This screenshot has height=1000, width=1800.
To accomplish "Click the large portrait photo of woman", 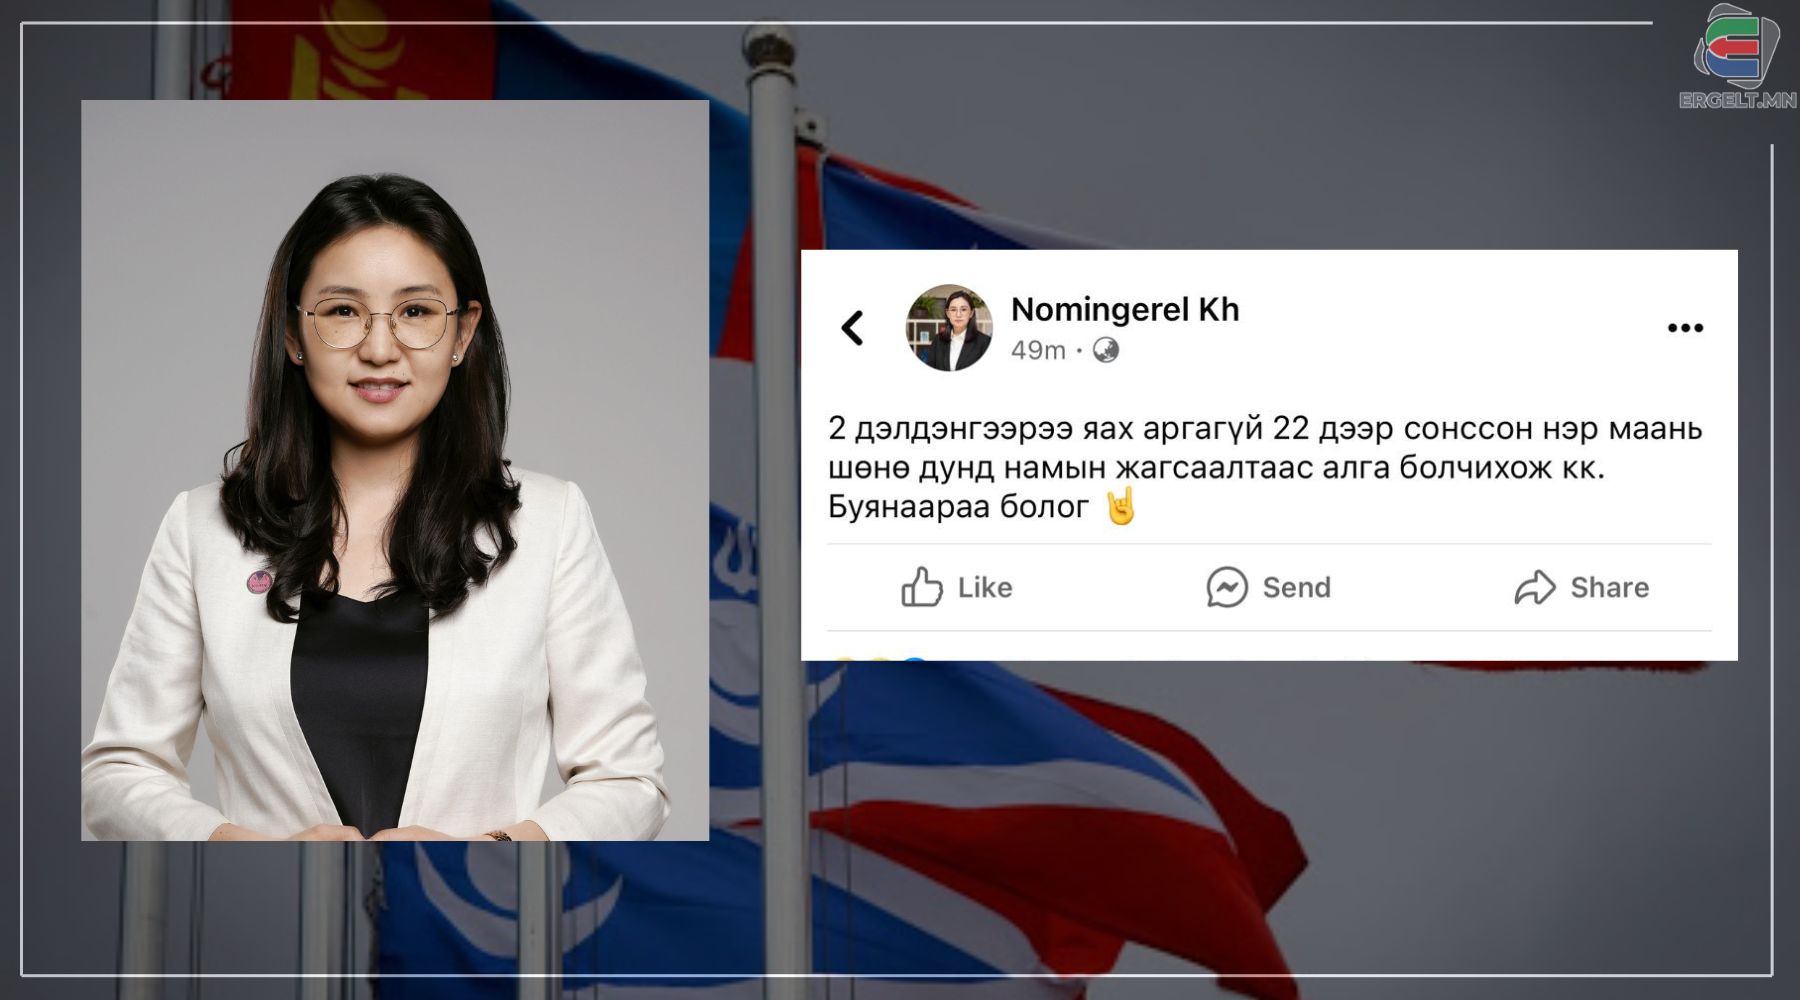I will point(395,470).
